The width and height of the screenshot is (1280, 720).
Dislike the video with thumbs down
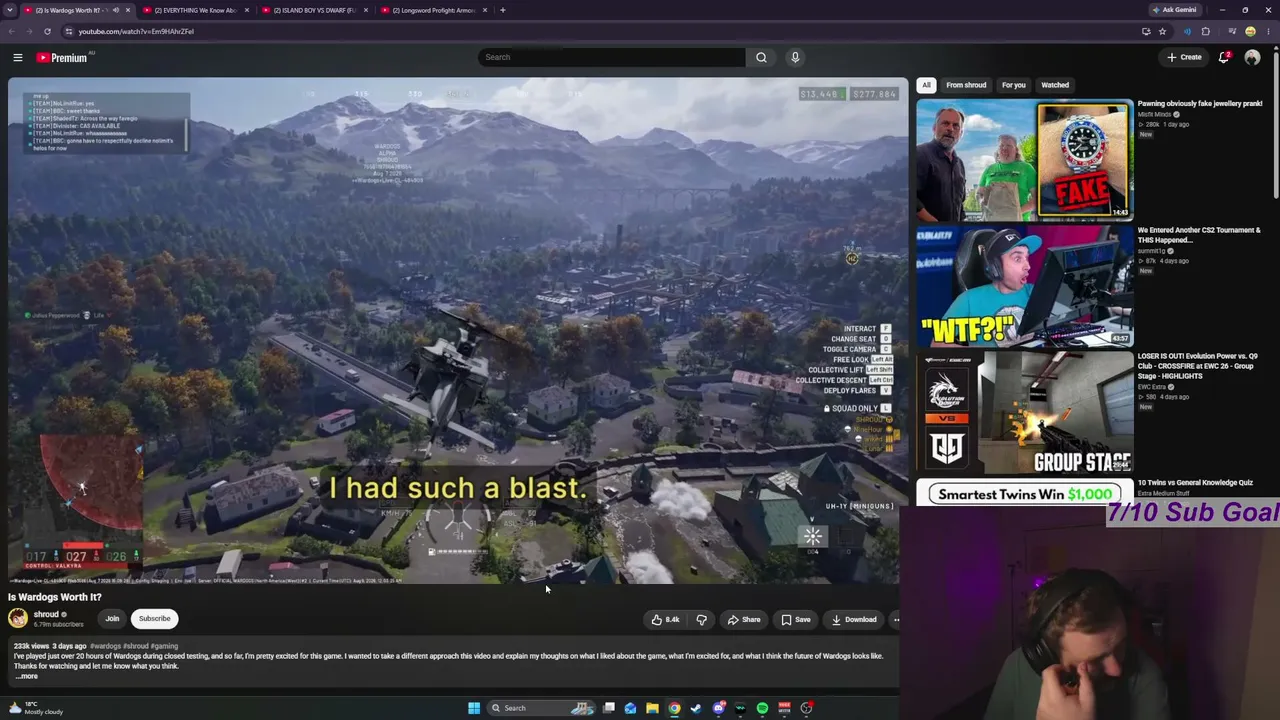click(x=701, y=619)
